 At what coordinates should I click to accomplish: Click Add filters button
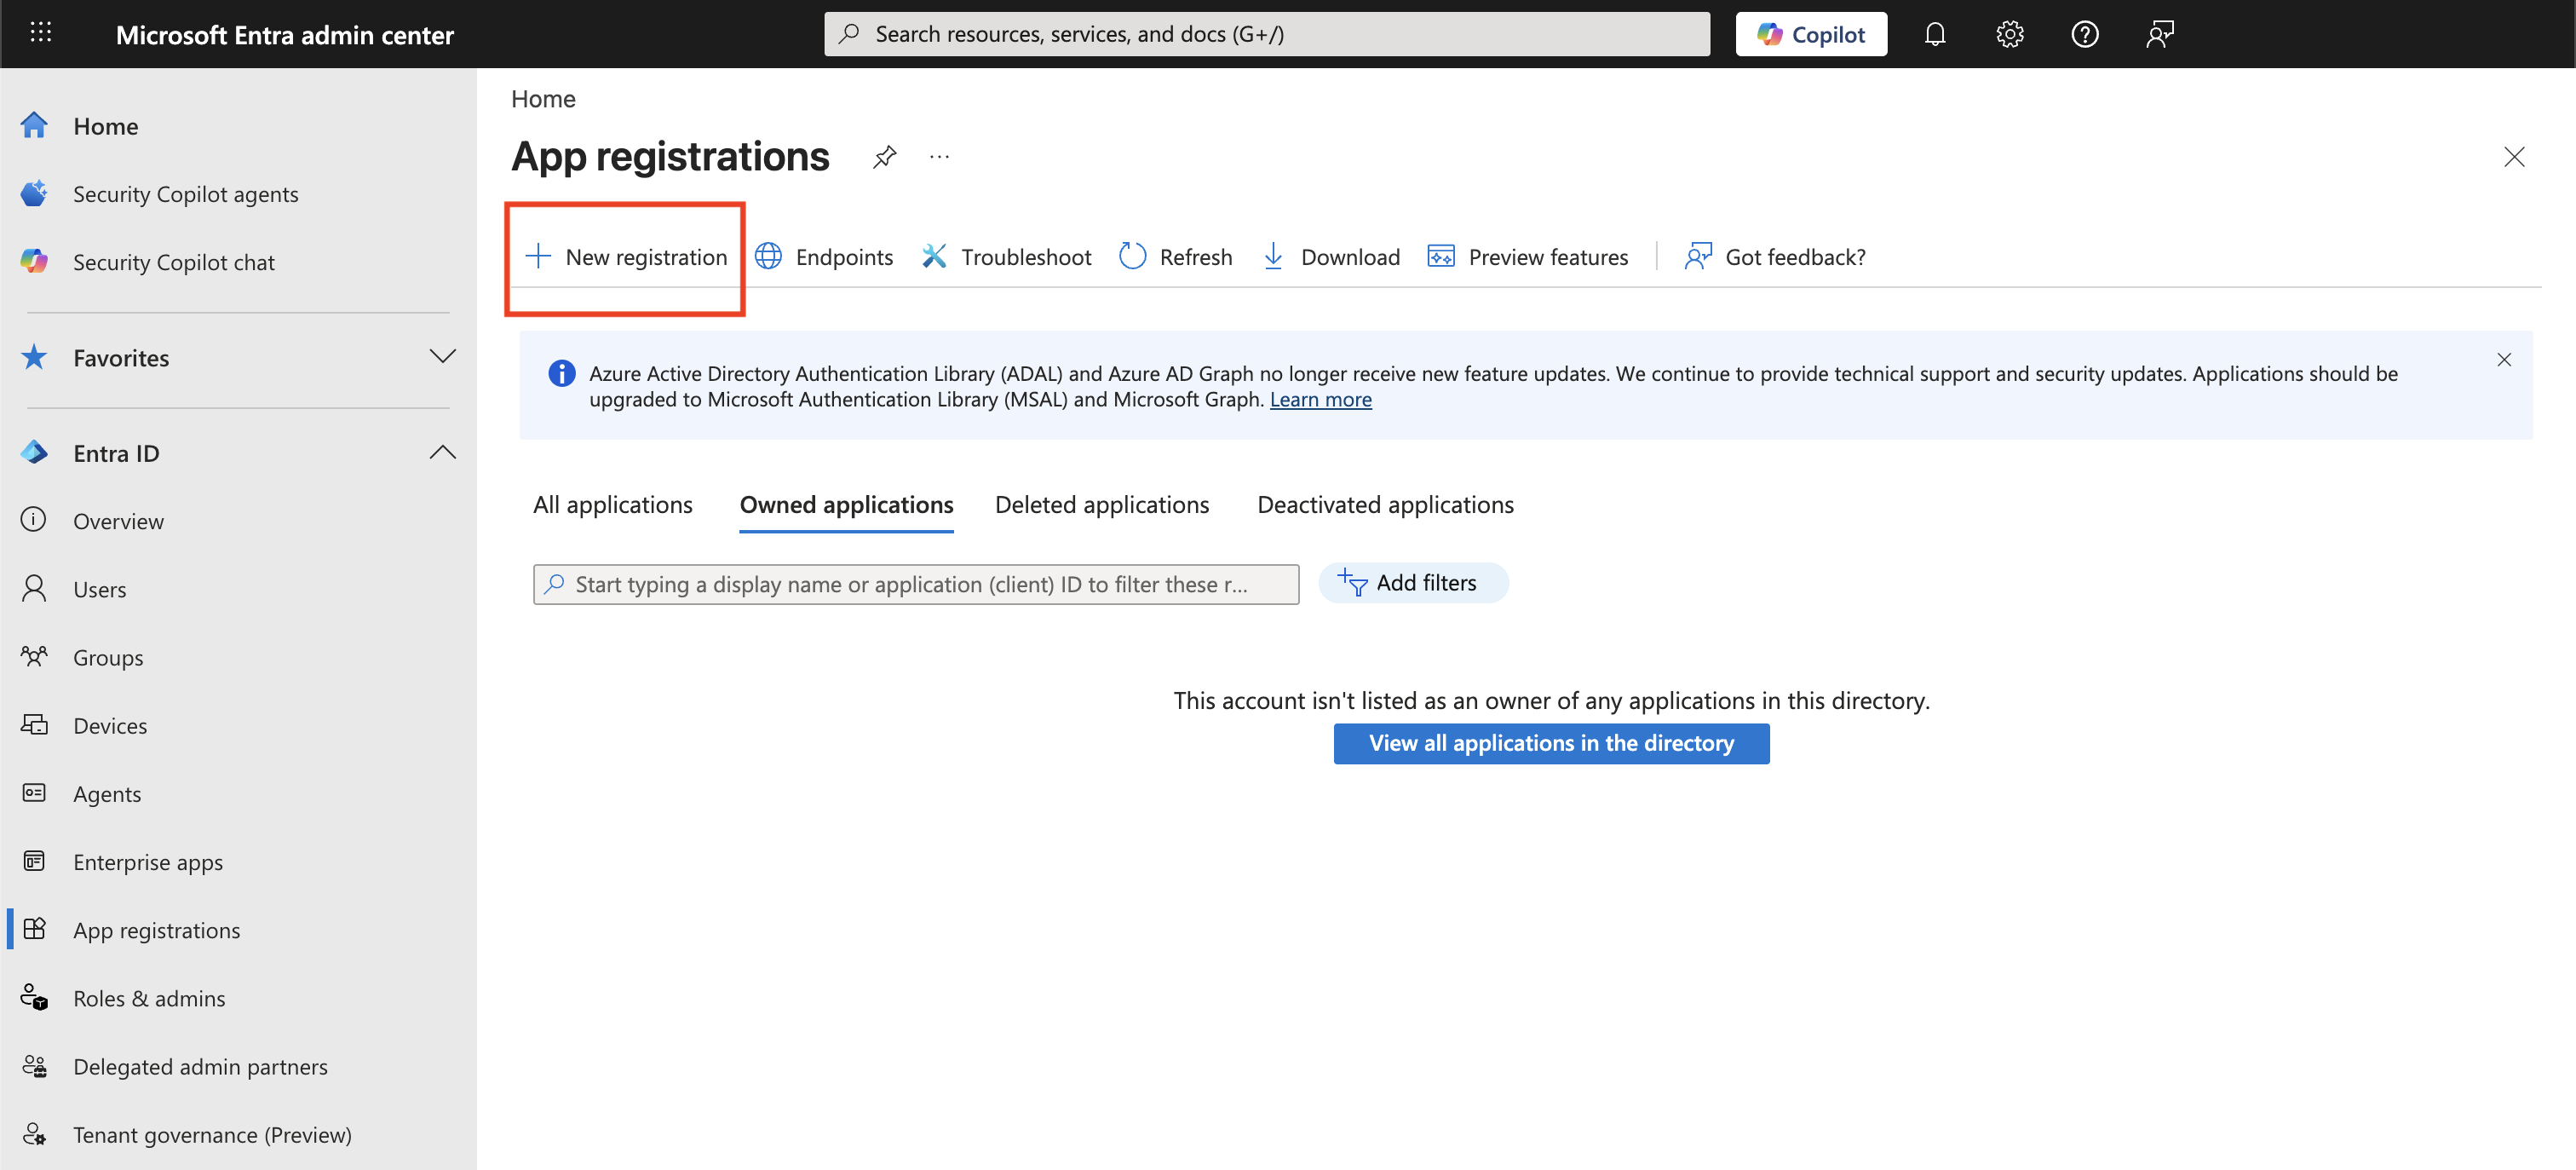click(x=1413, y=583)
